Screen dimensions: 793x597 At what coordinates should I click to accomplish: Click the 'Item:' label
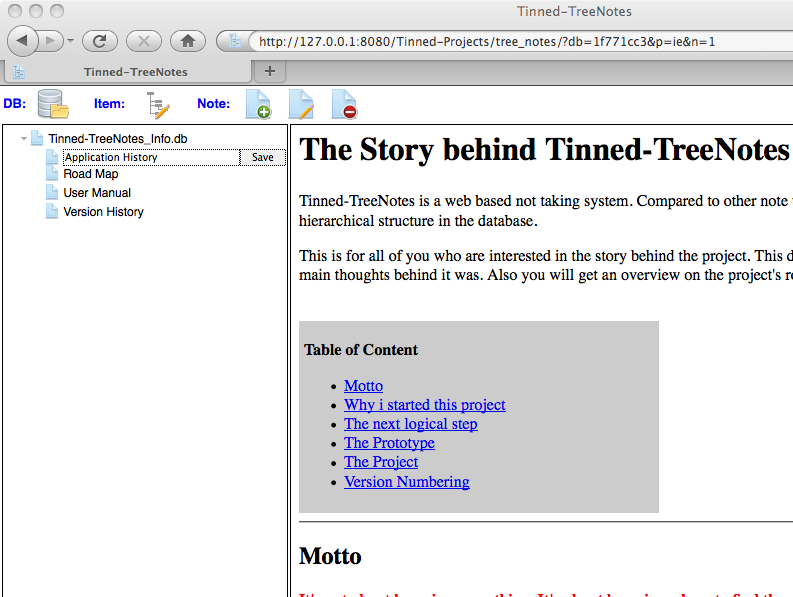point(109,104)
